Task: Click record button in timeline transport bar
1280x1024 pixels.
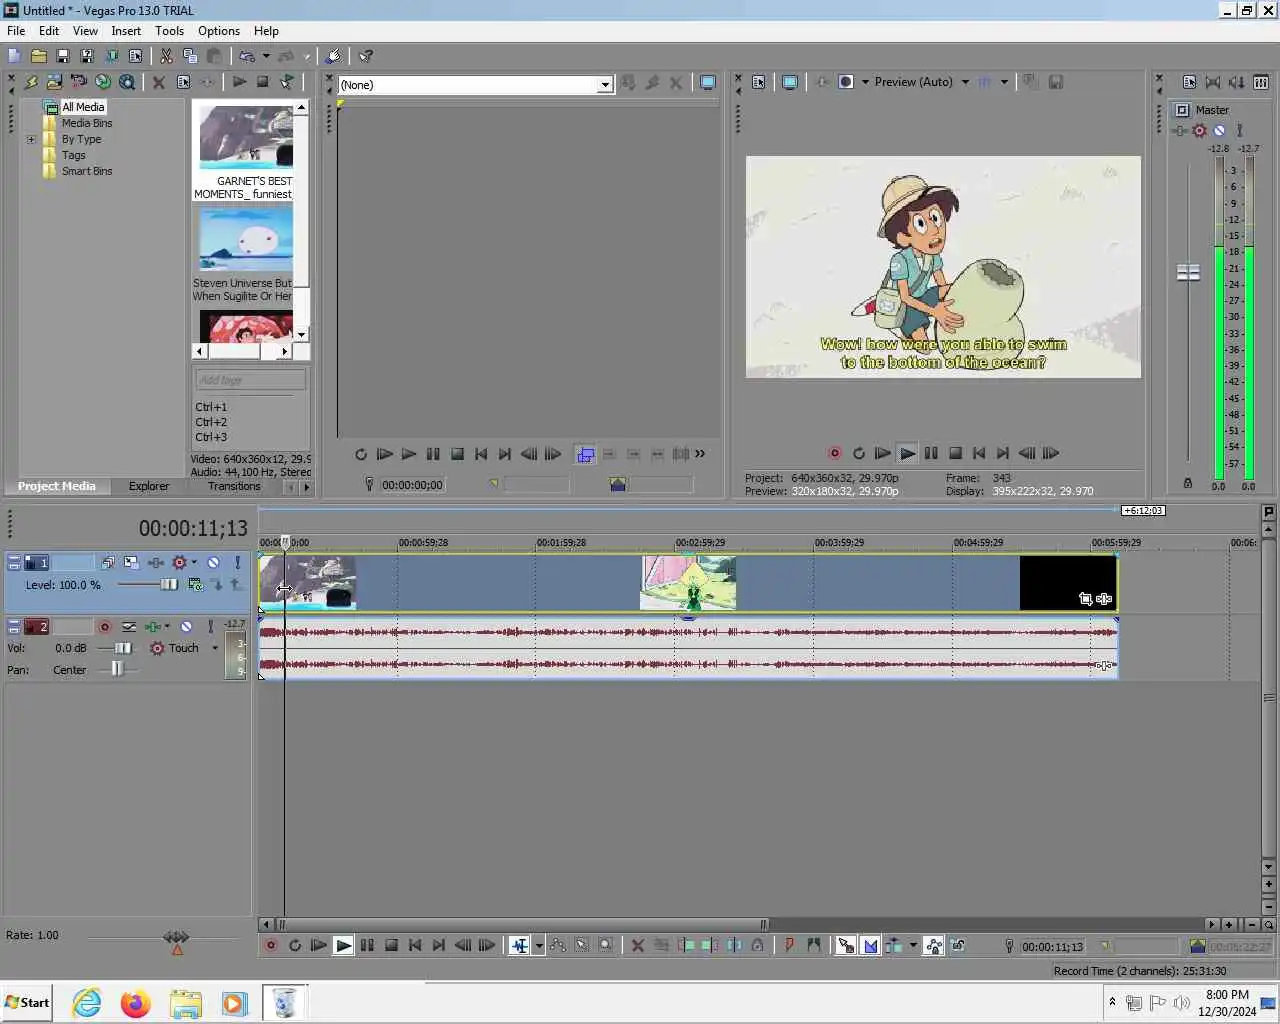Action: click(270, 945)
